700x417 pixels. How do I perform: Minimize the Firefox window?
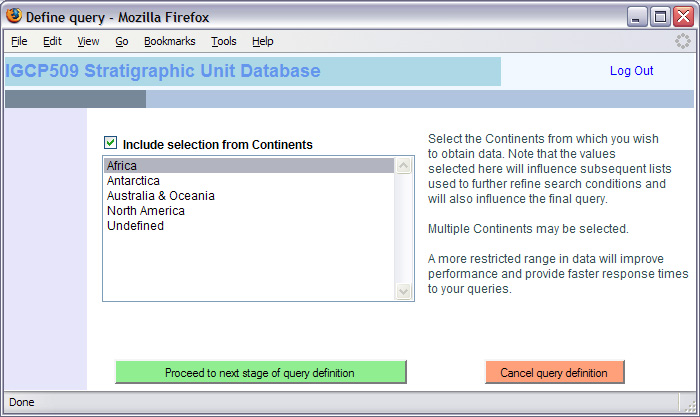coord(637,17)
